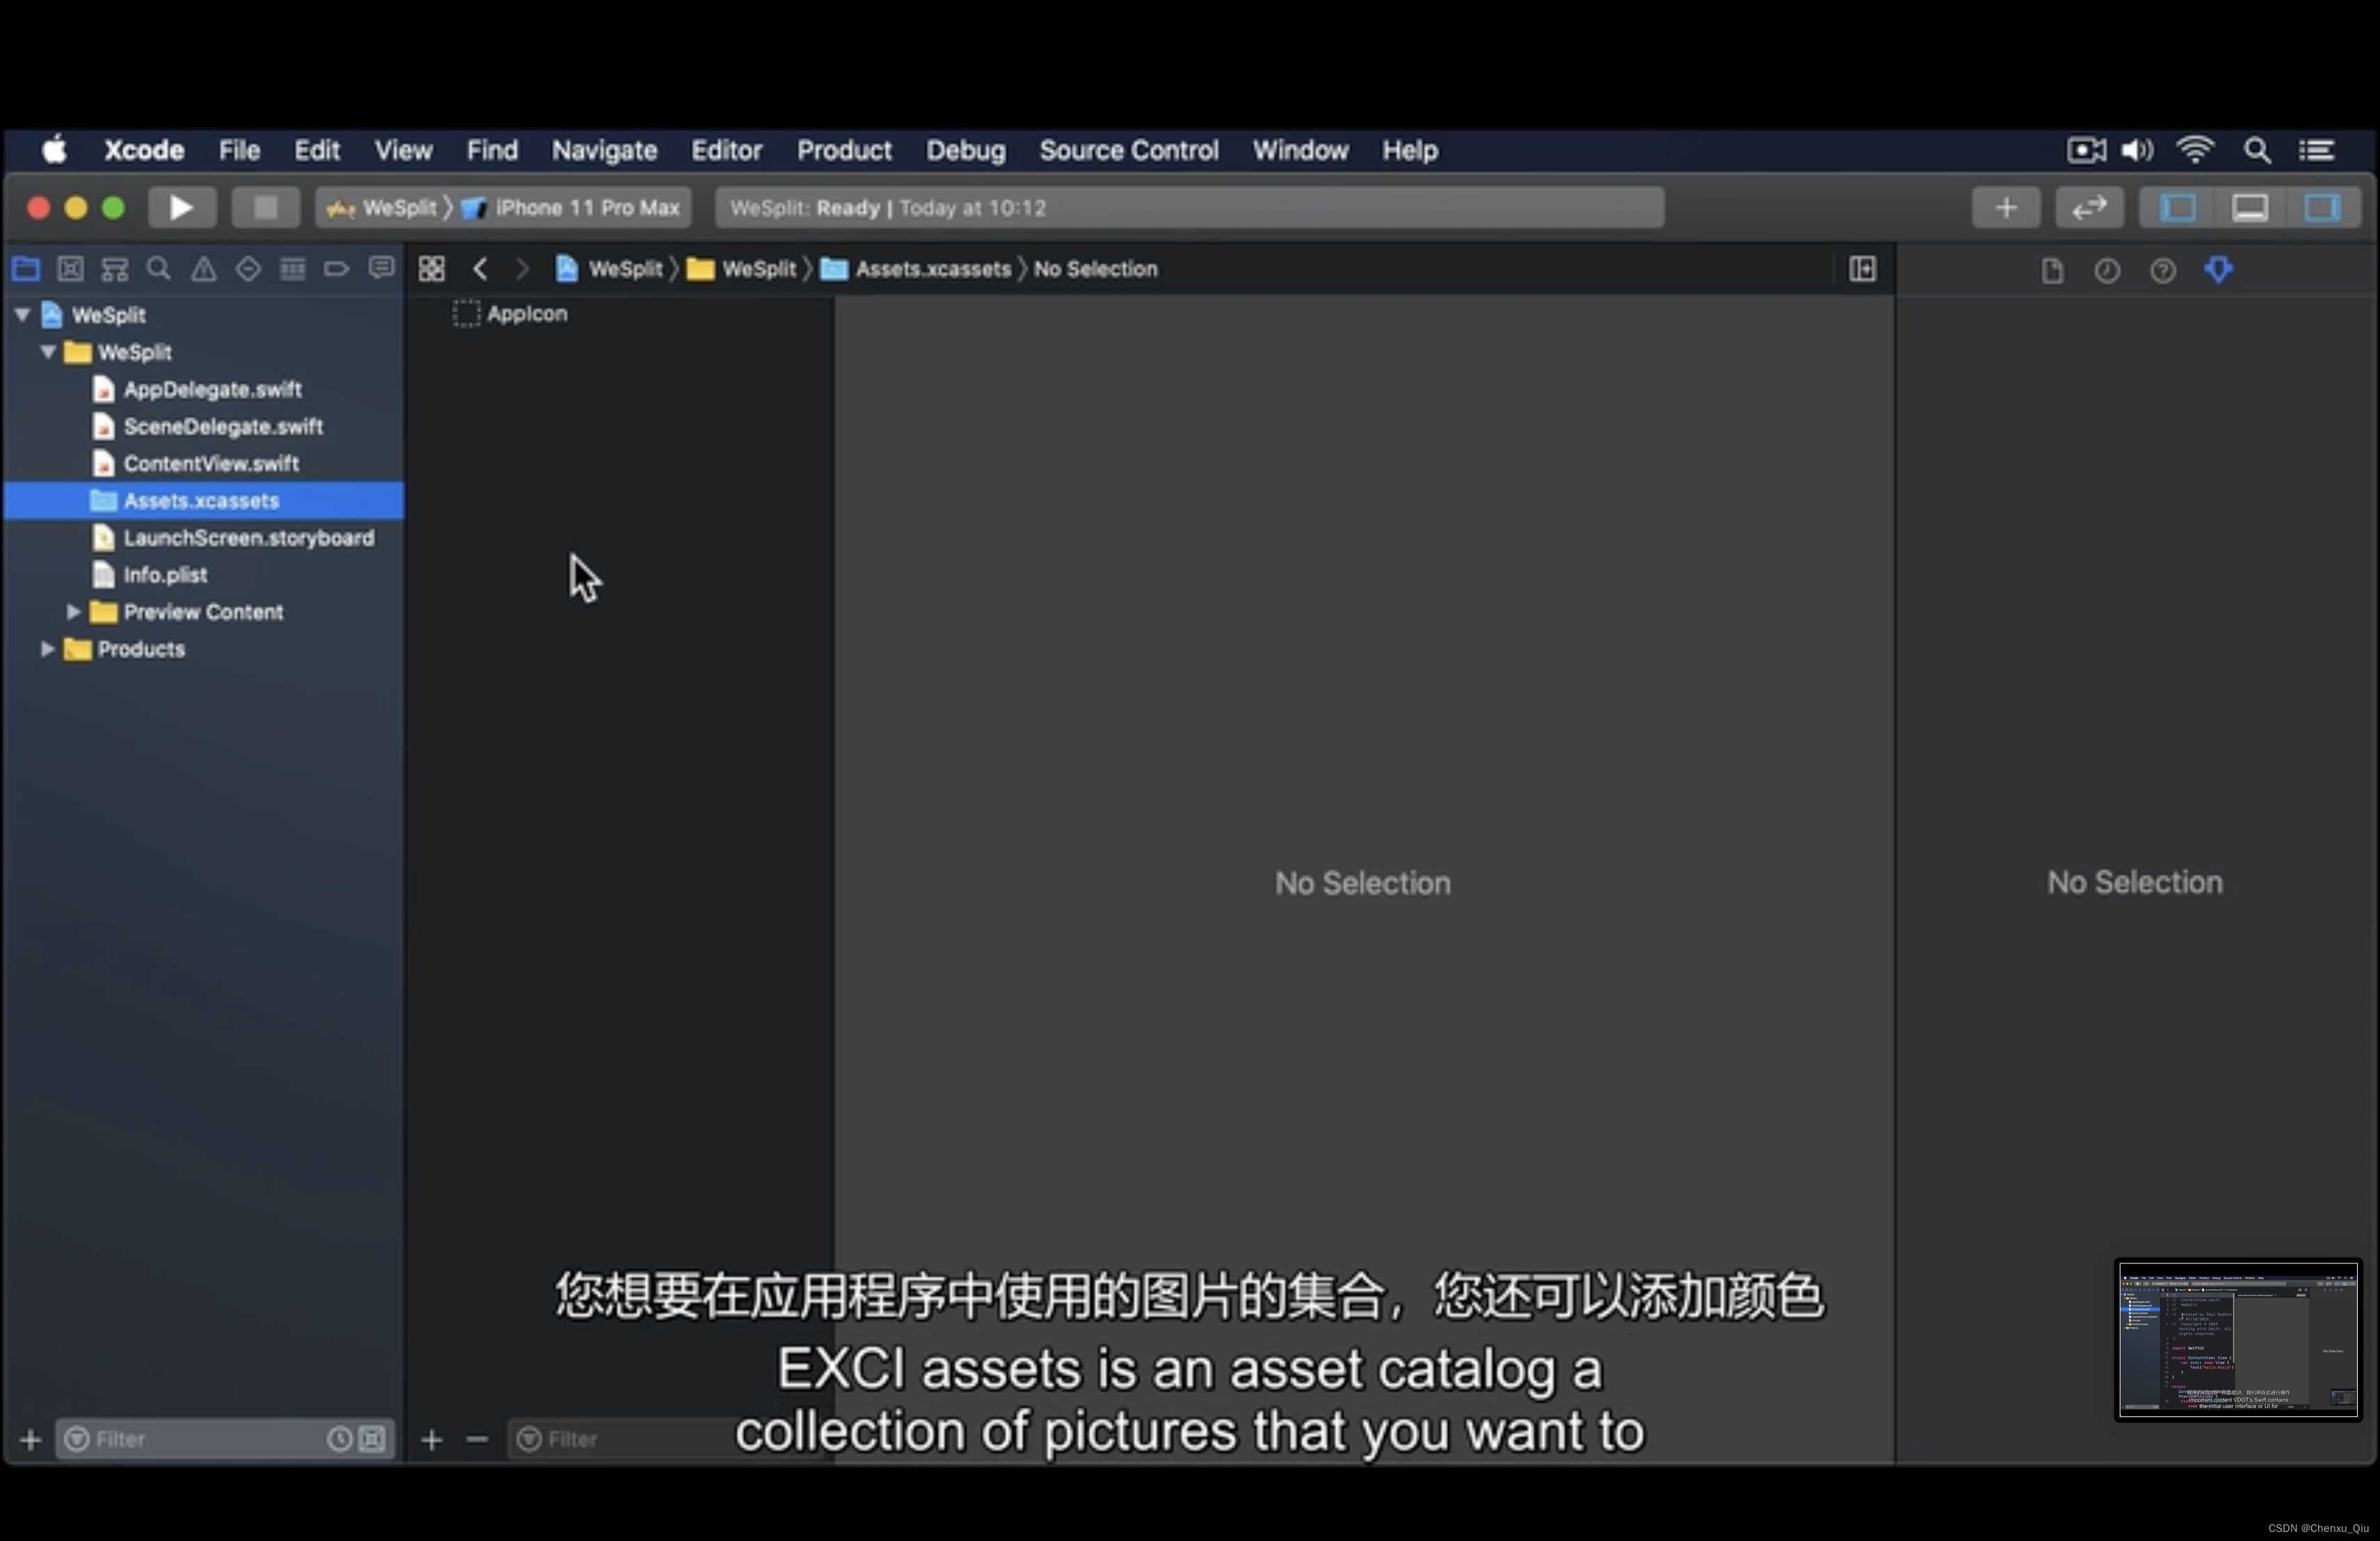Show the File inspector icon
Screen dimensions: 2380x1541
(2052, 270)
